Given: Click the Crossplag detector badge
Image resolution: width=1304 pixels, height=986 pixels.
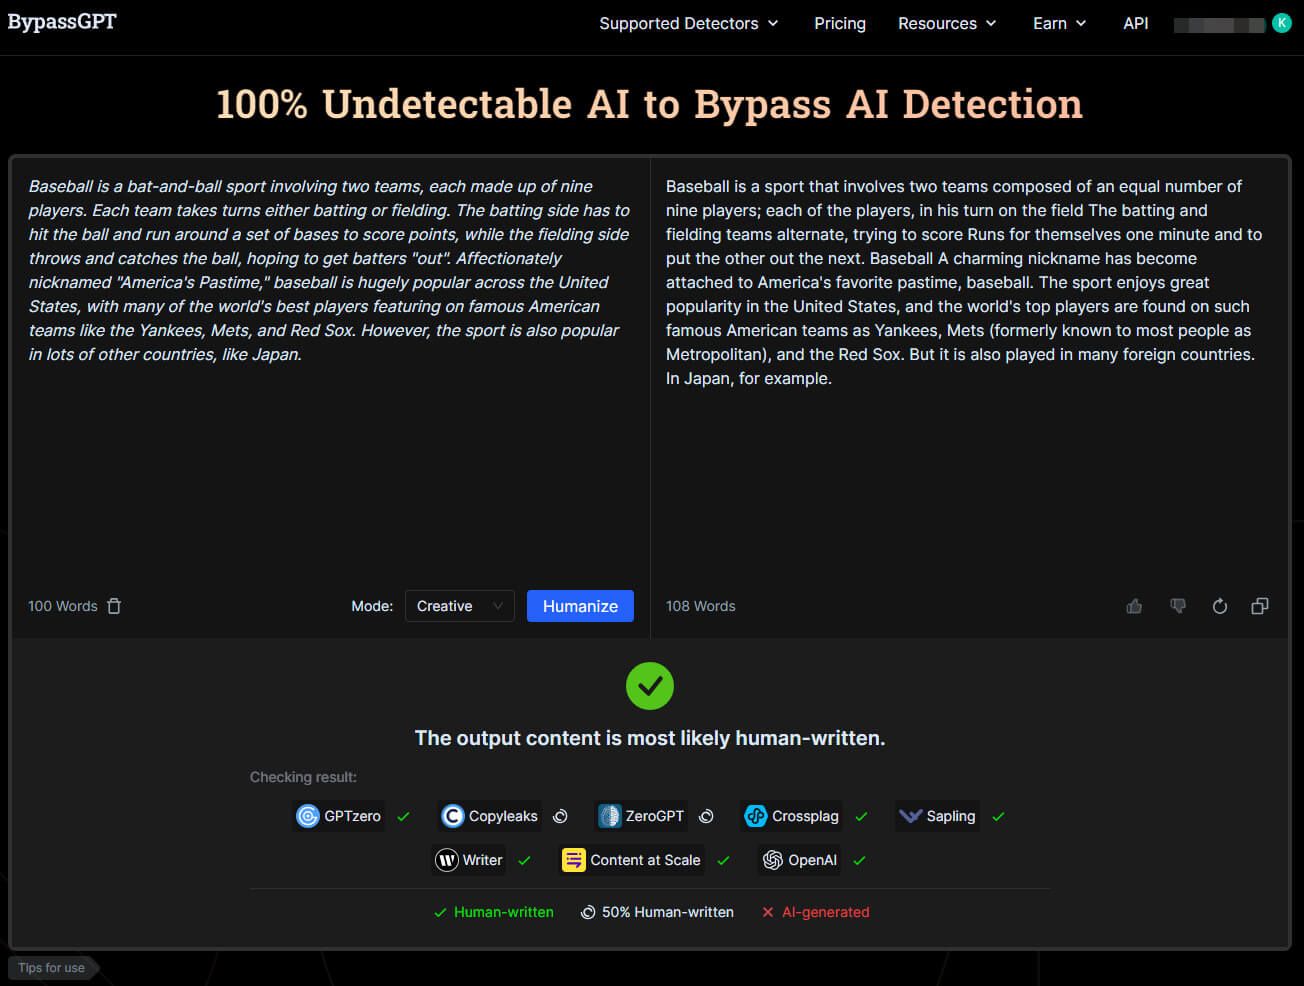Looking at the screenshot, I should click(792, 816).
